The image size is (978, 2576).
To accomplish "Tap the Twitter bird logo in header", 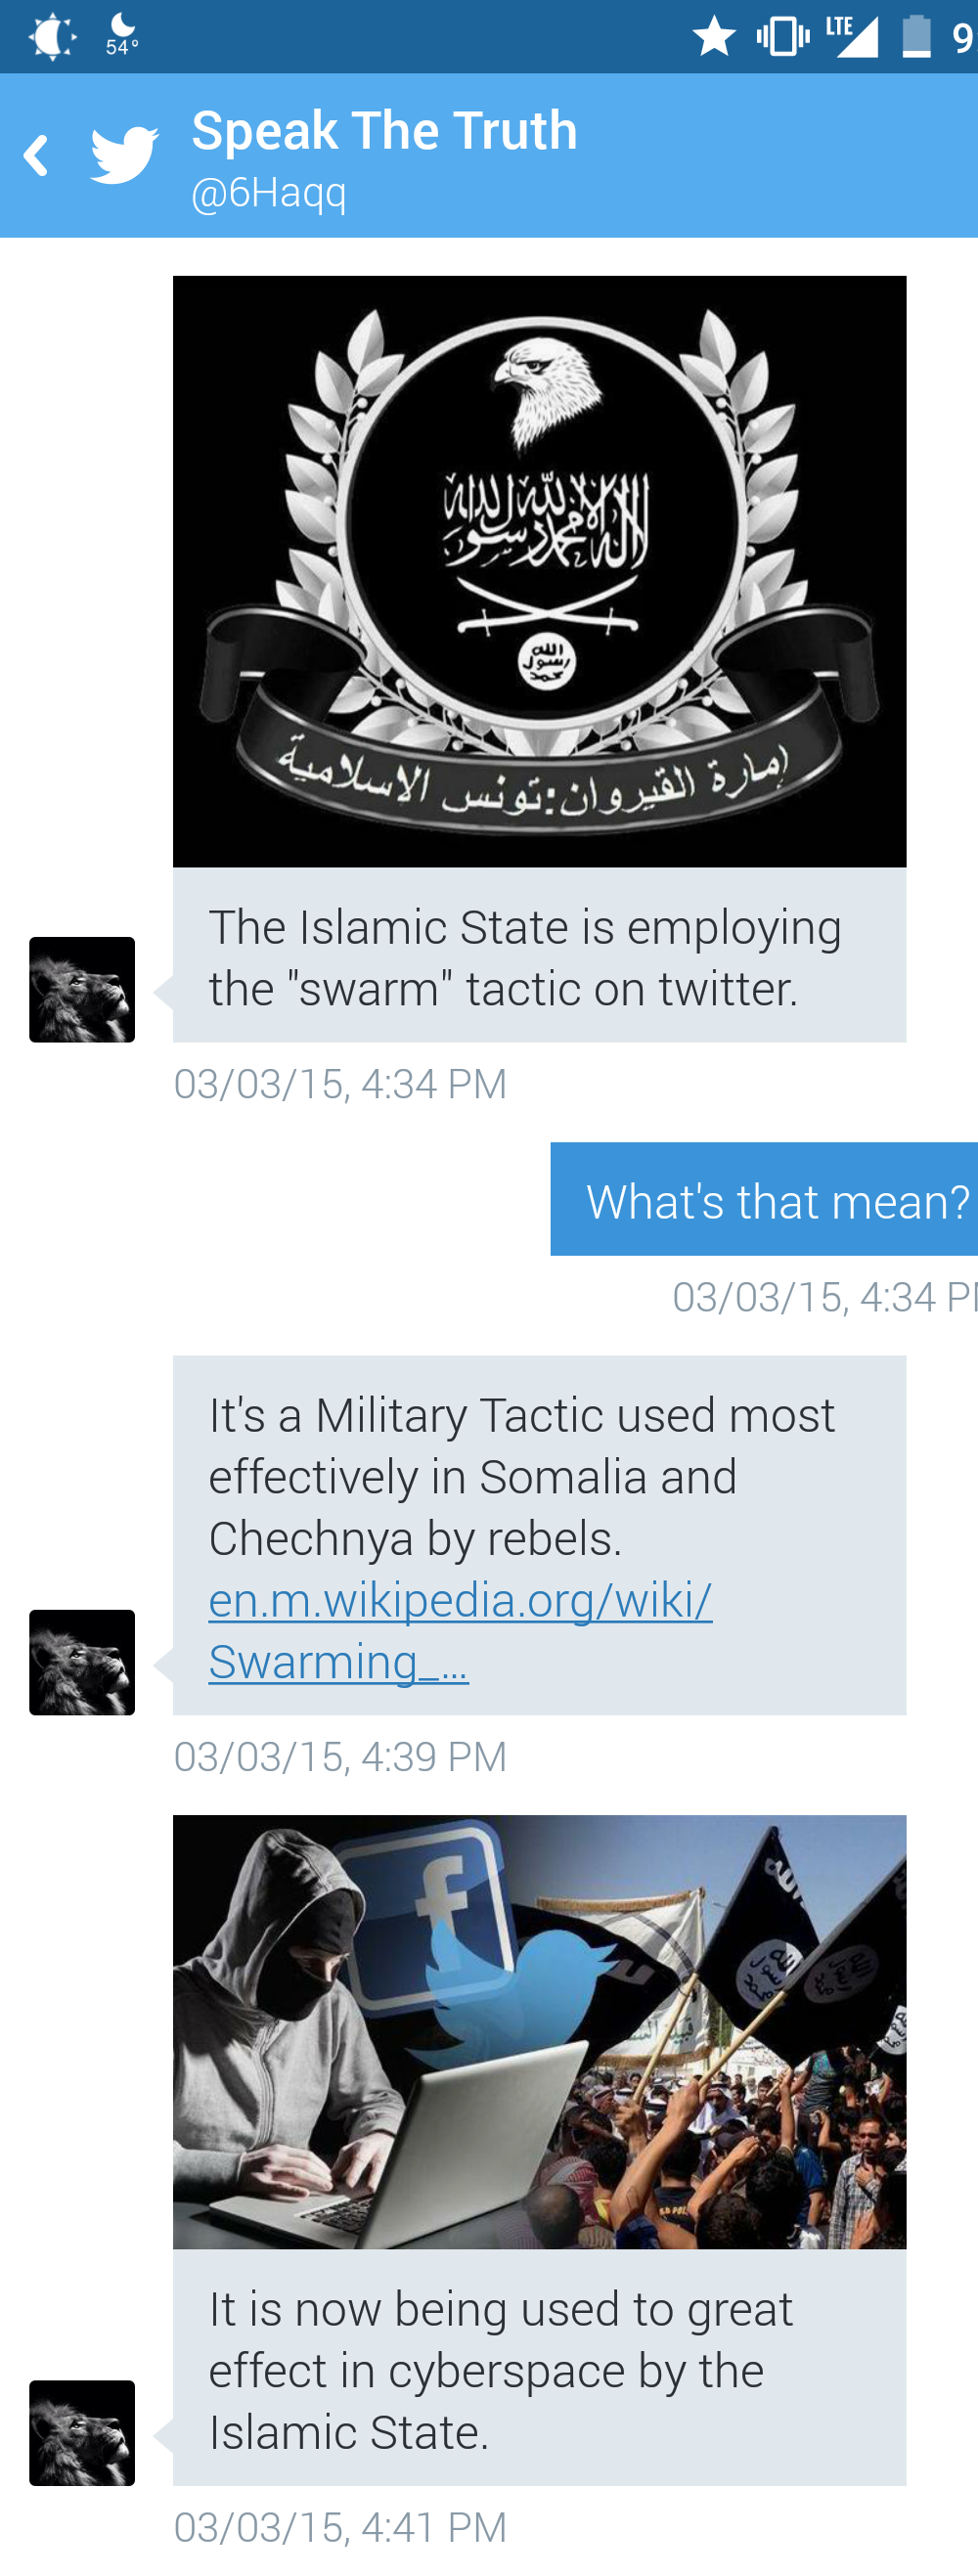I will 125,155.
